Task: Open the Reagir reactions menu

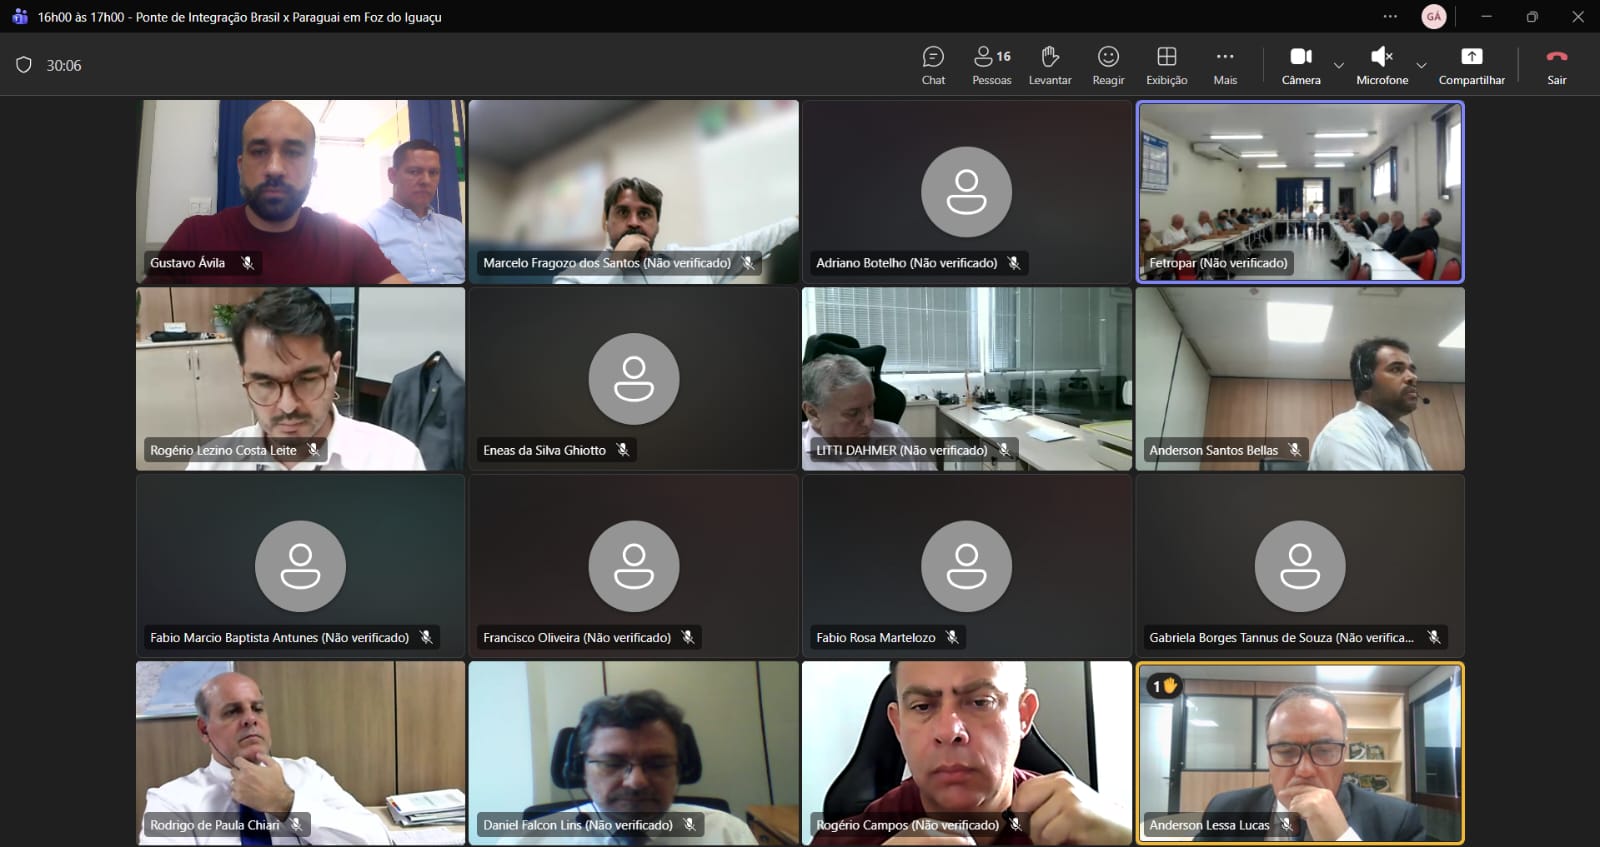Action: (x=1108, y=65)
